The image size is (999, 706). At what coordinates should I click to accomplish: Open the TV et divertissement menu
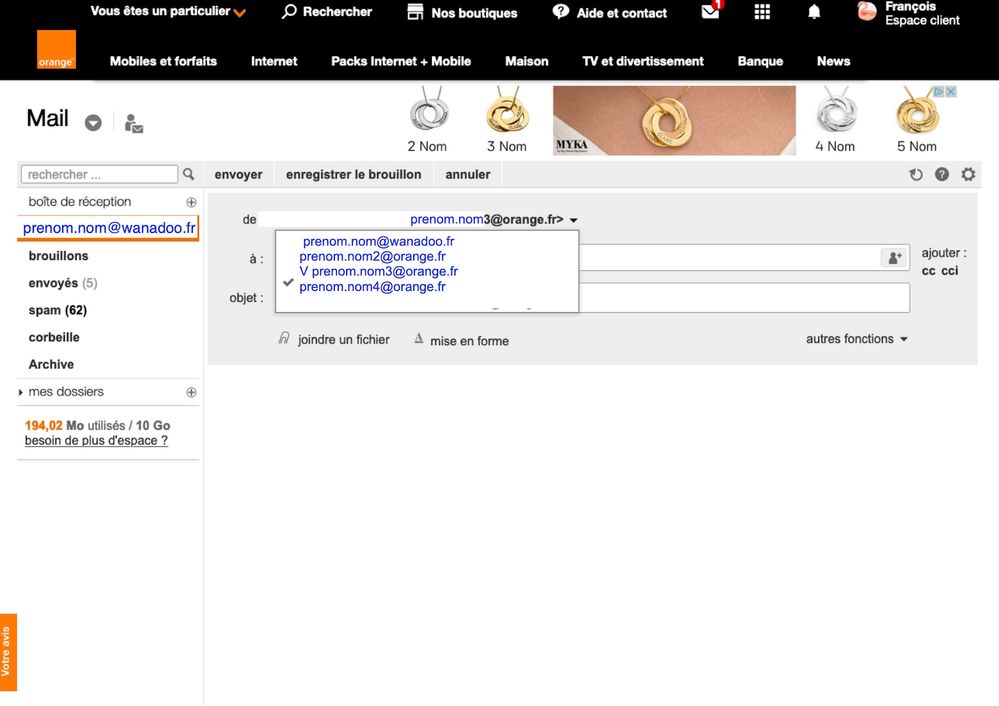click(643, 61)
